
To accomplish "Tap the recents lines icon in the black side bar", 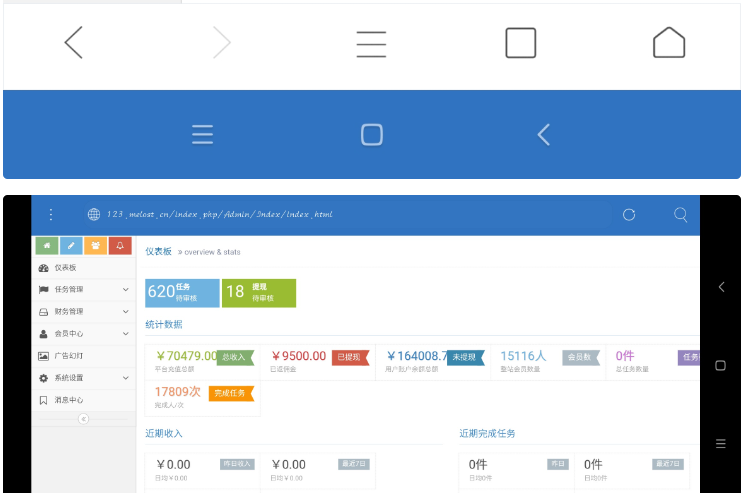I will pos(721,444).
